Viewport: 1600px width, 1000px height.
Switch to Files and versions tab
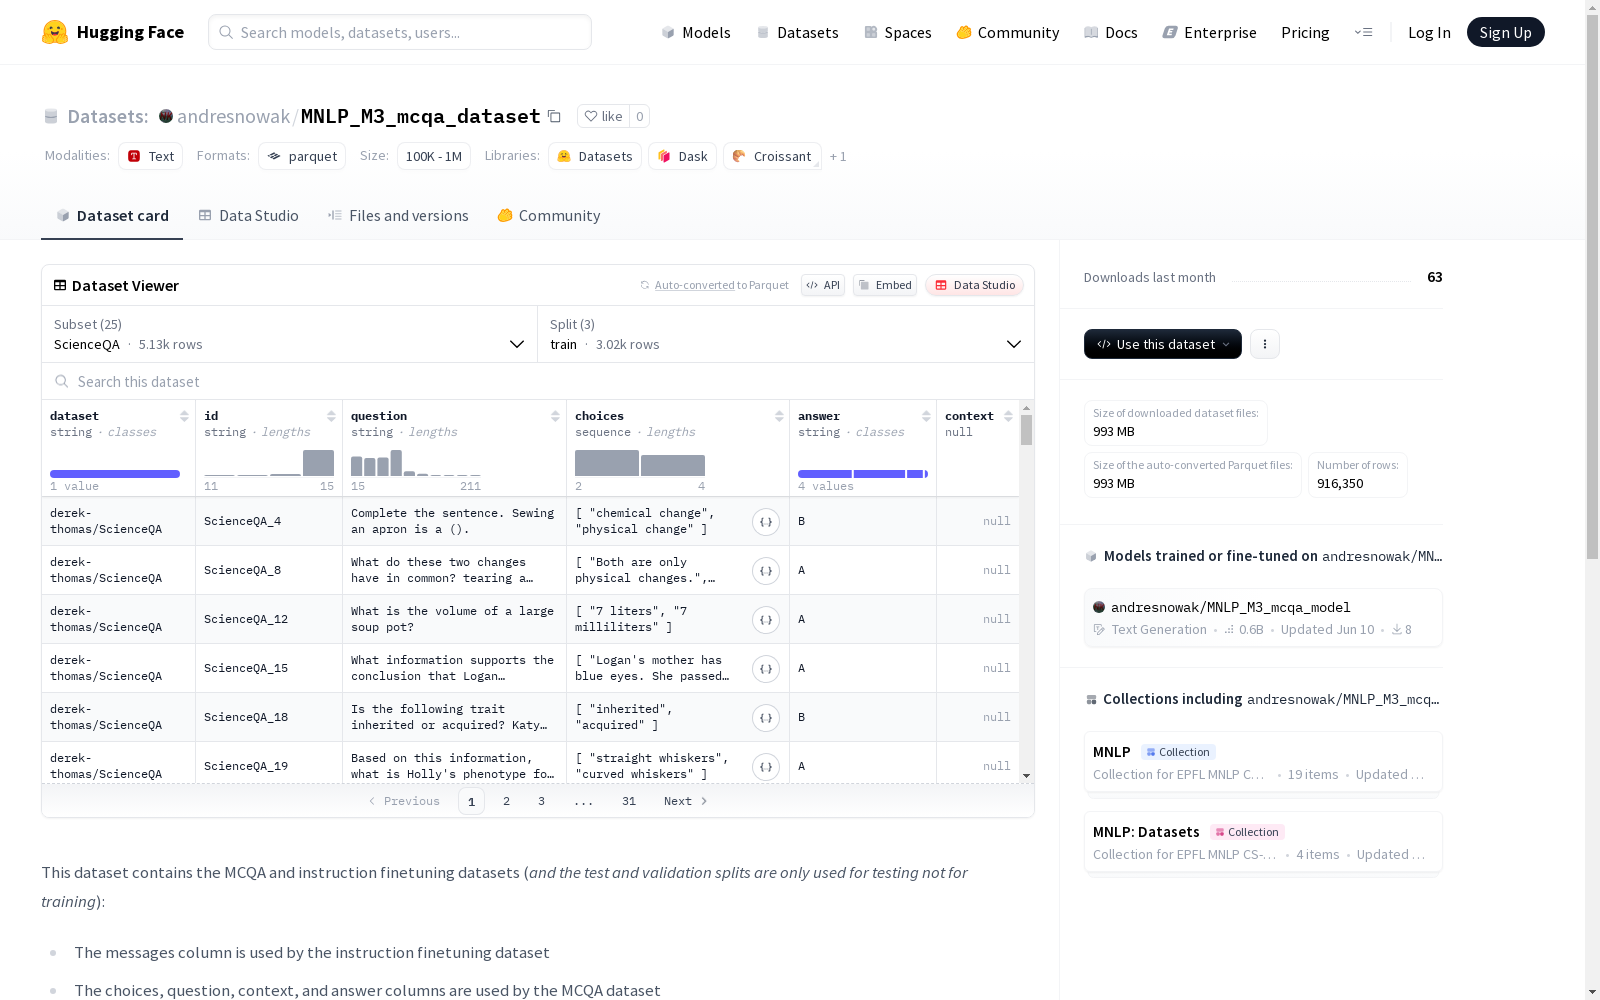coord(398,216)
